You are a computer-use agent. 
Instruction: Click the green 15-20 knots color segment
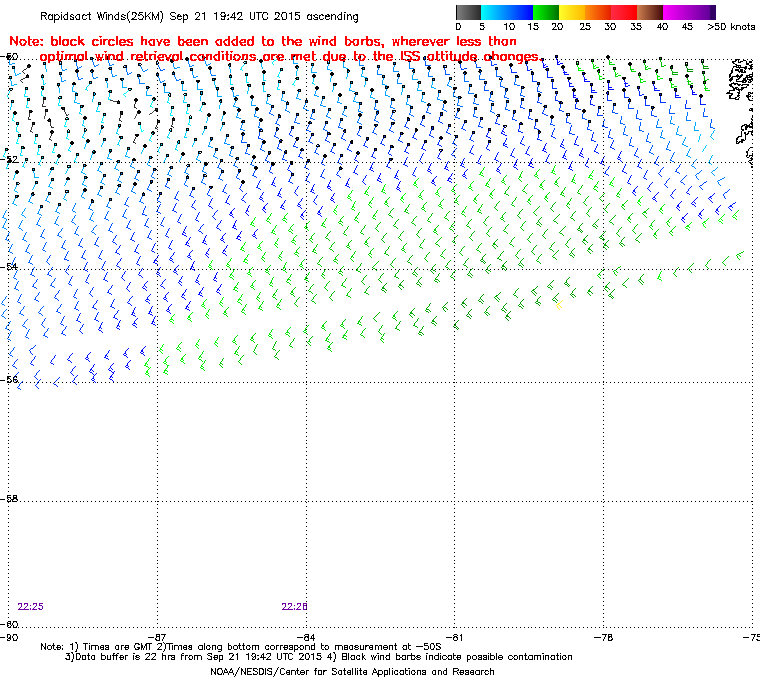coord(546,12)
